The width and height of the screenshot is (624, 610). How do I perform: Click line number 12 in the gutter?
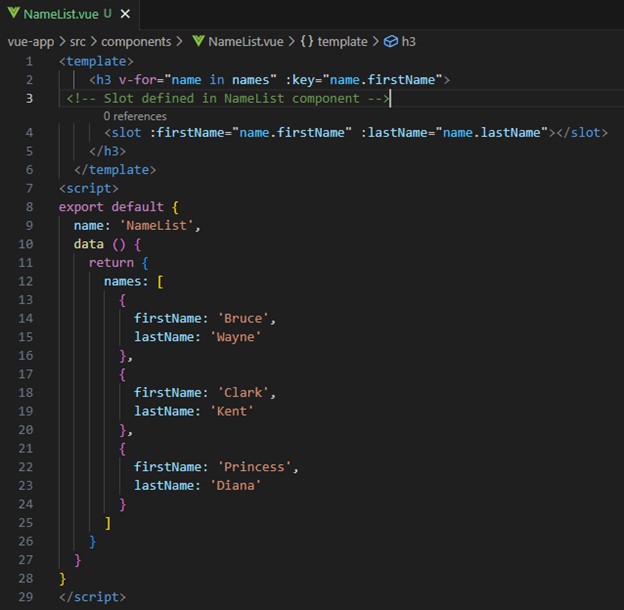[25, 281]
